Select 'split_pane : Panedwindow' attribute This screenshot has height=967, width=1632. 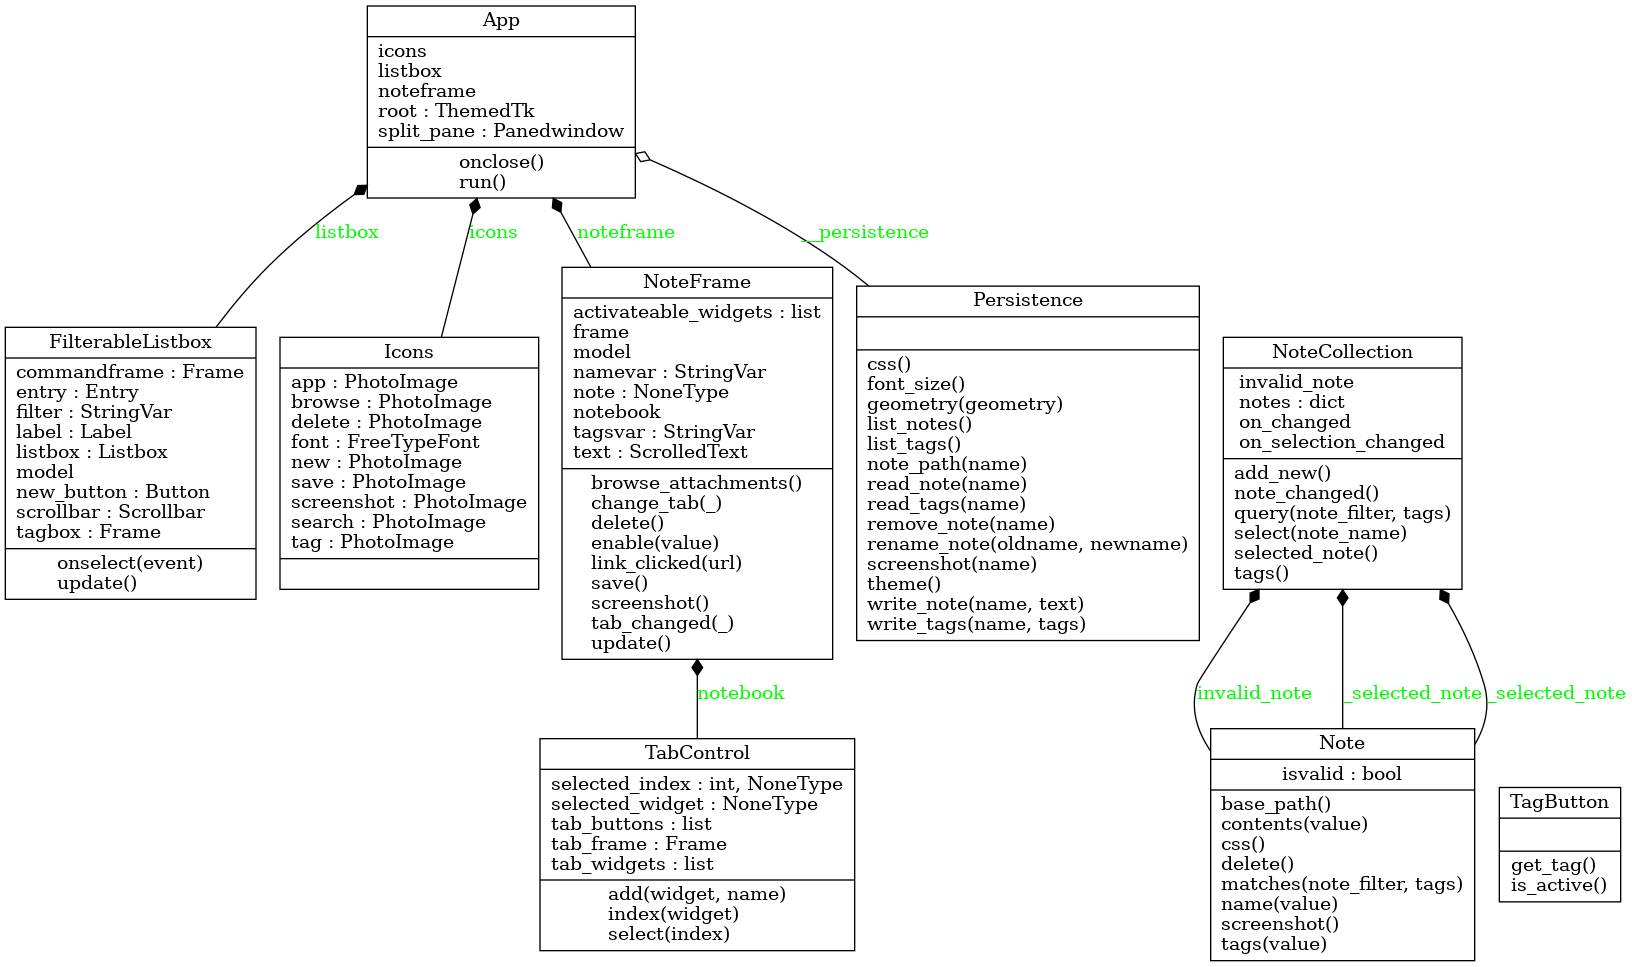coord(501,131)
